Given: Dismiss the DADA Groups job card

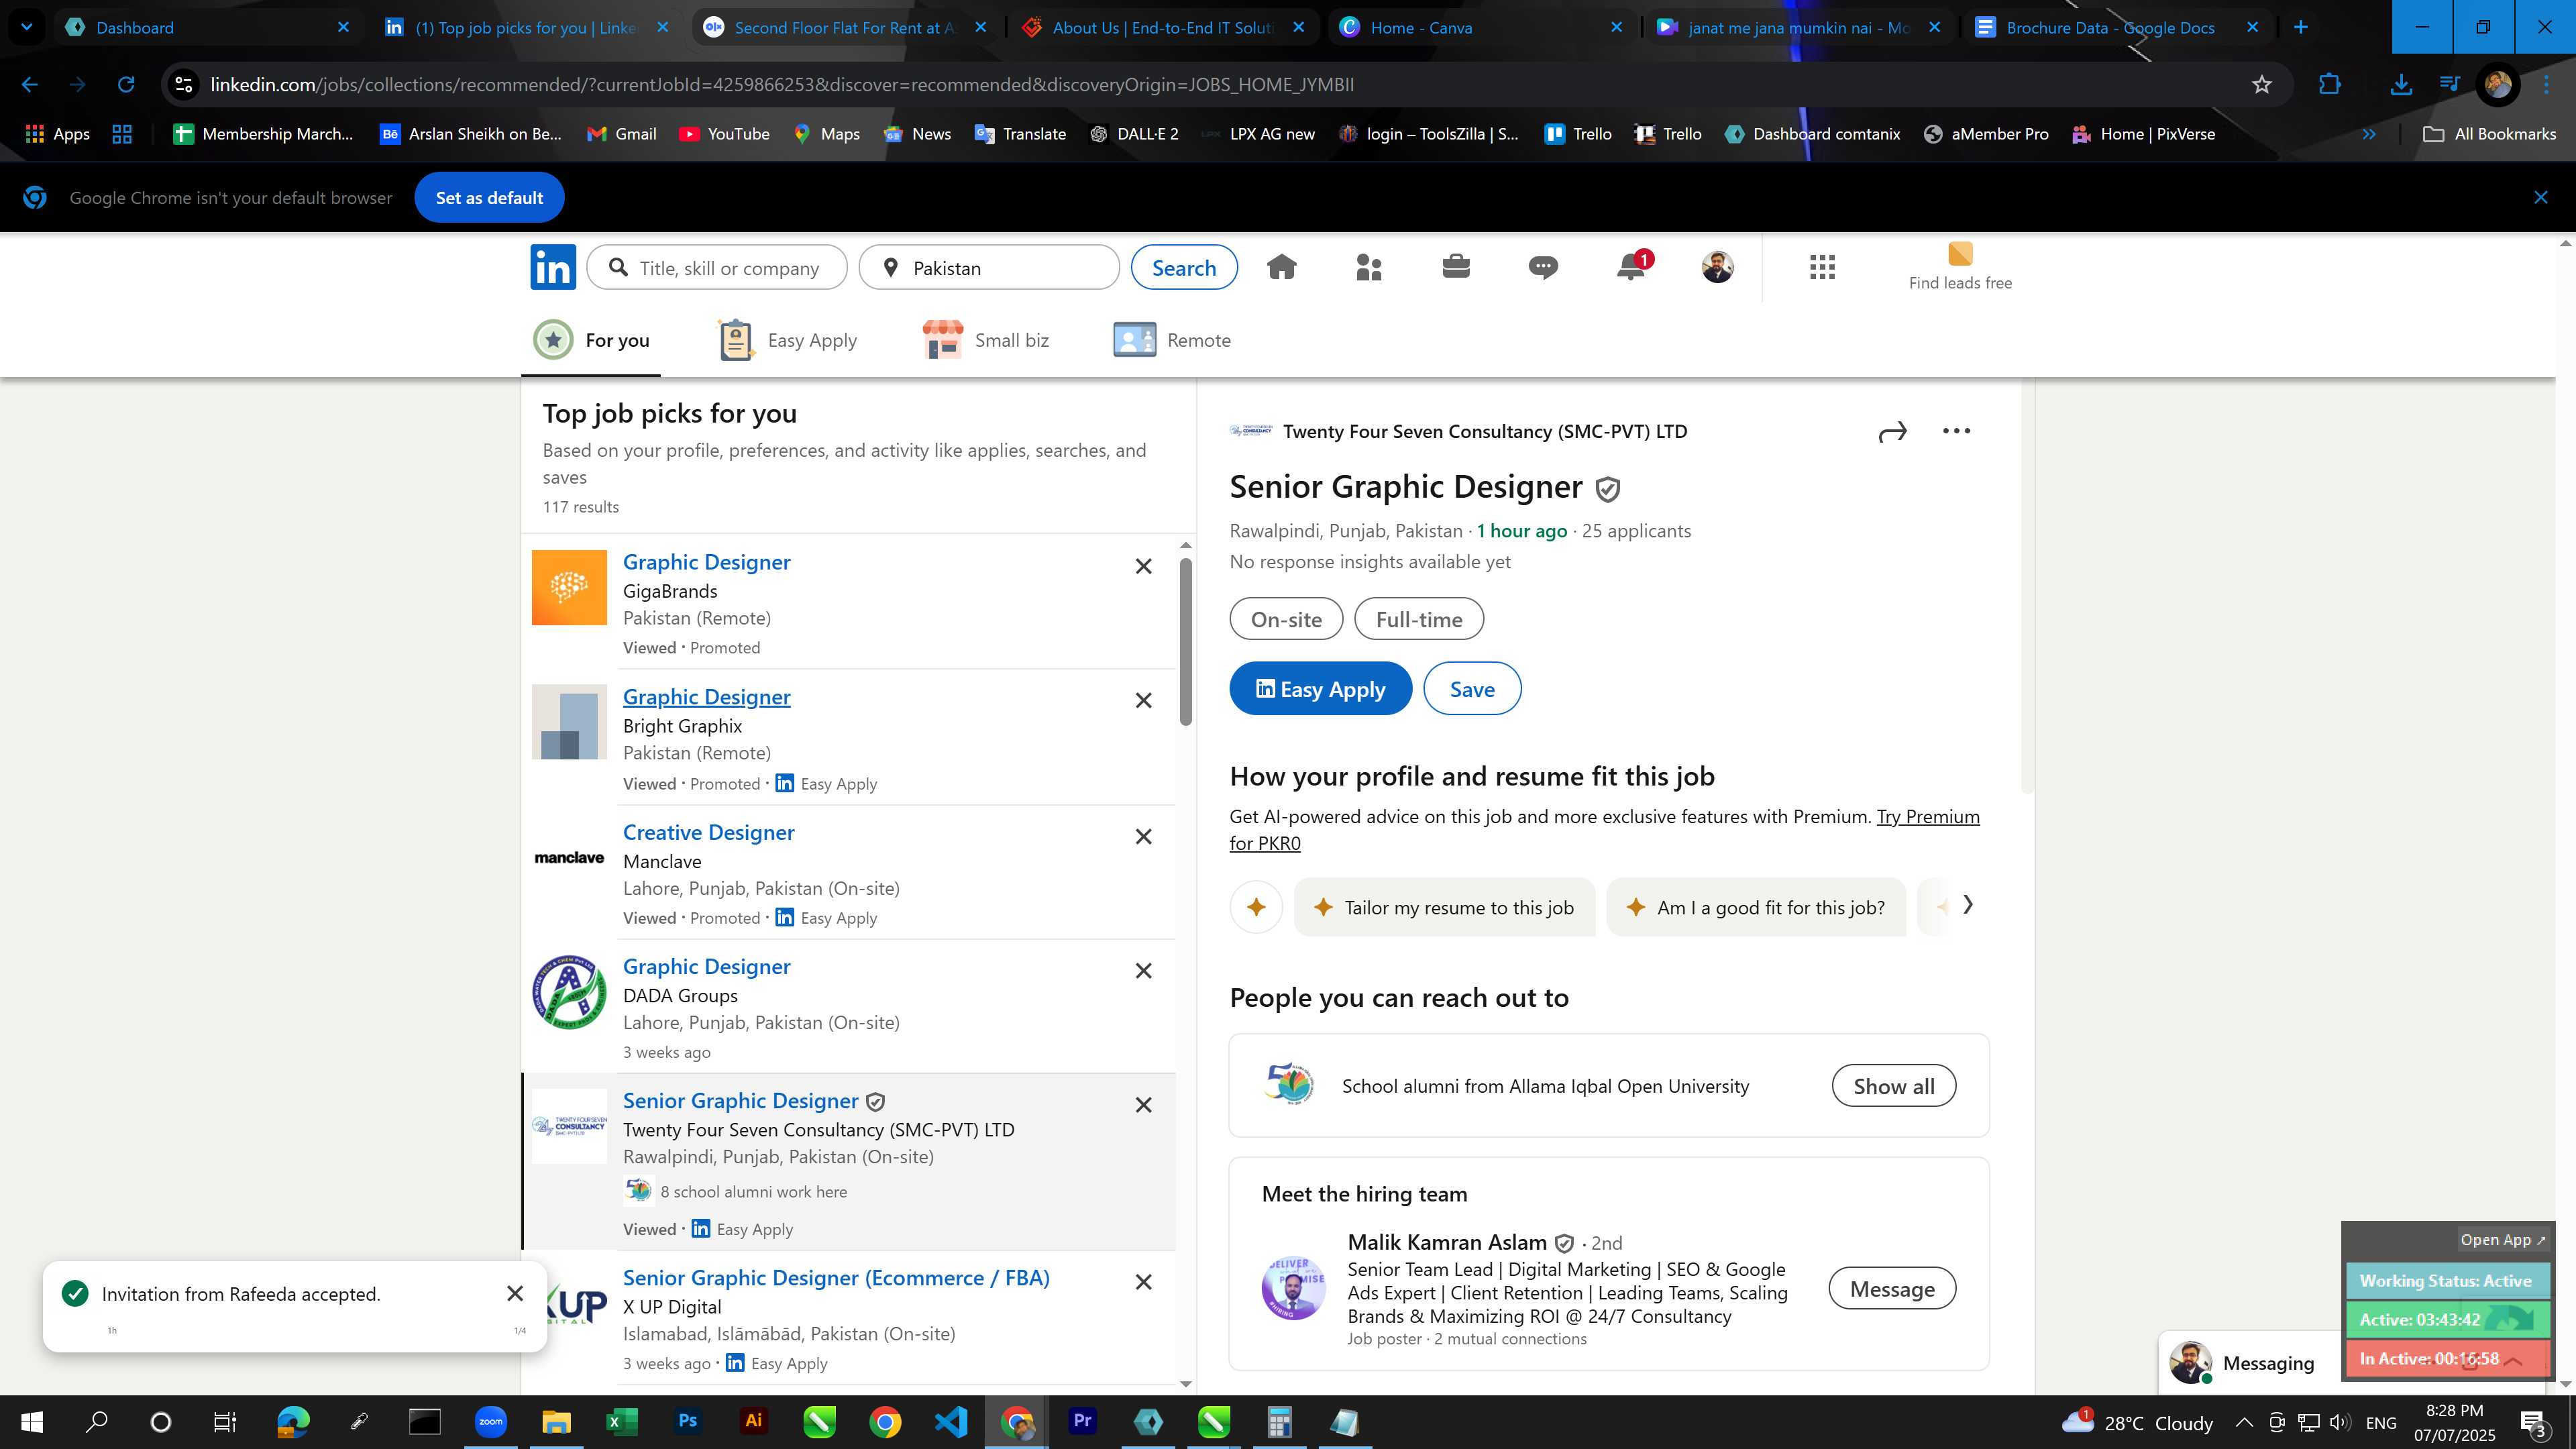Looking at the screenshot, I should [1143, 971].
